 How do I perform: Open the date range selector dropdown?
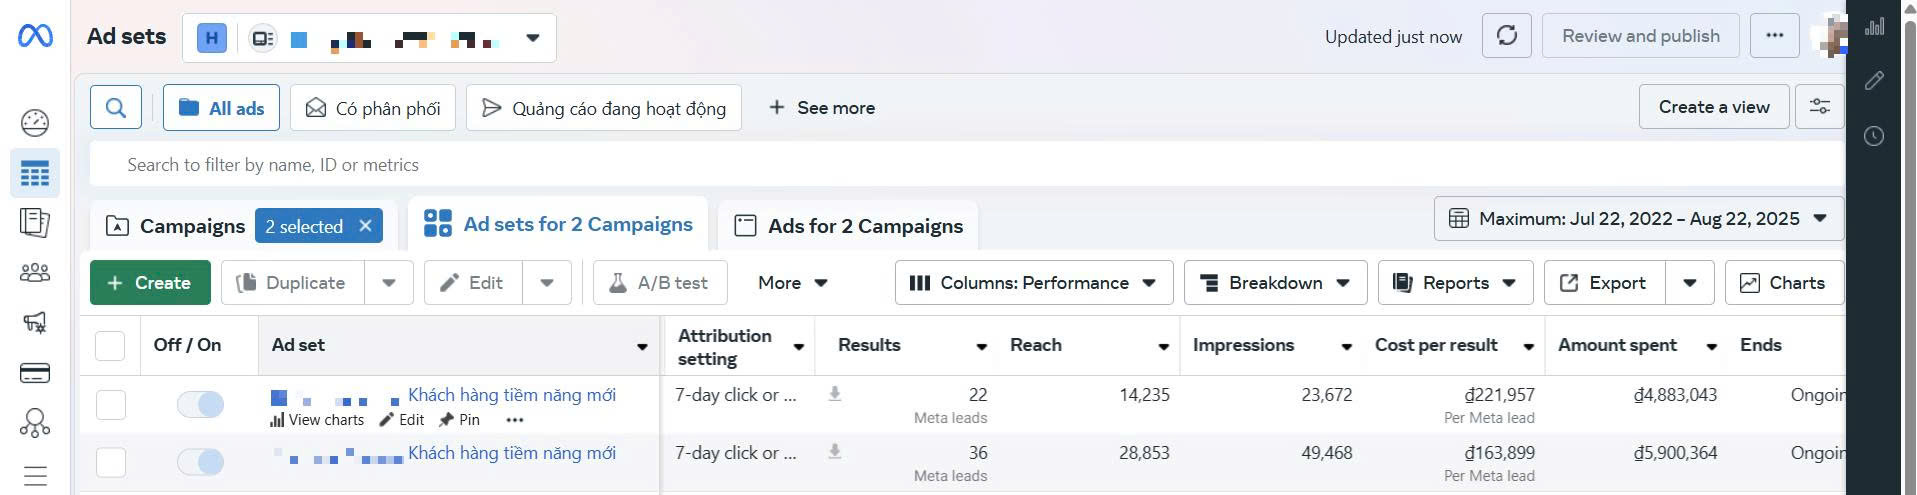(1638, 219)
